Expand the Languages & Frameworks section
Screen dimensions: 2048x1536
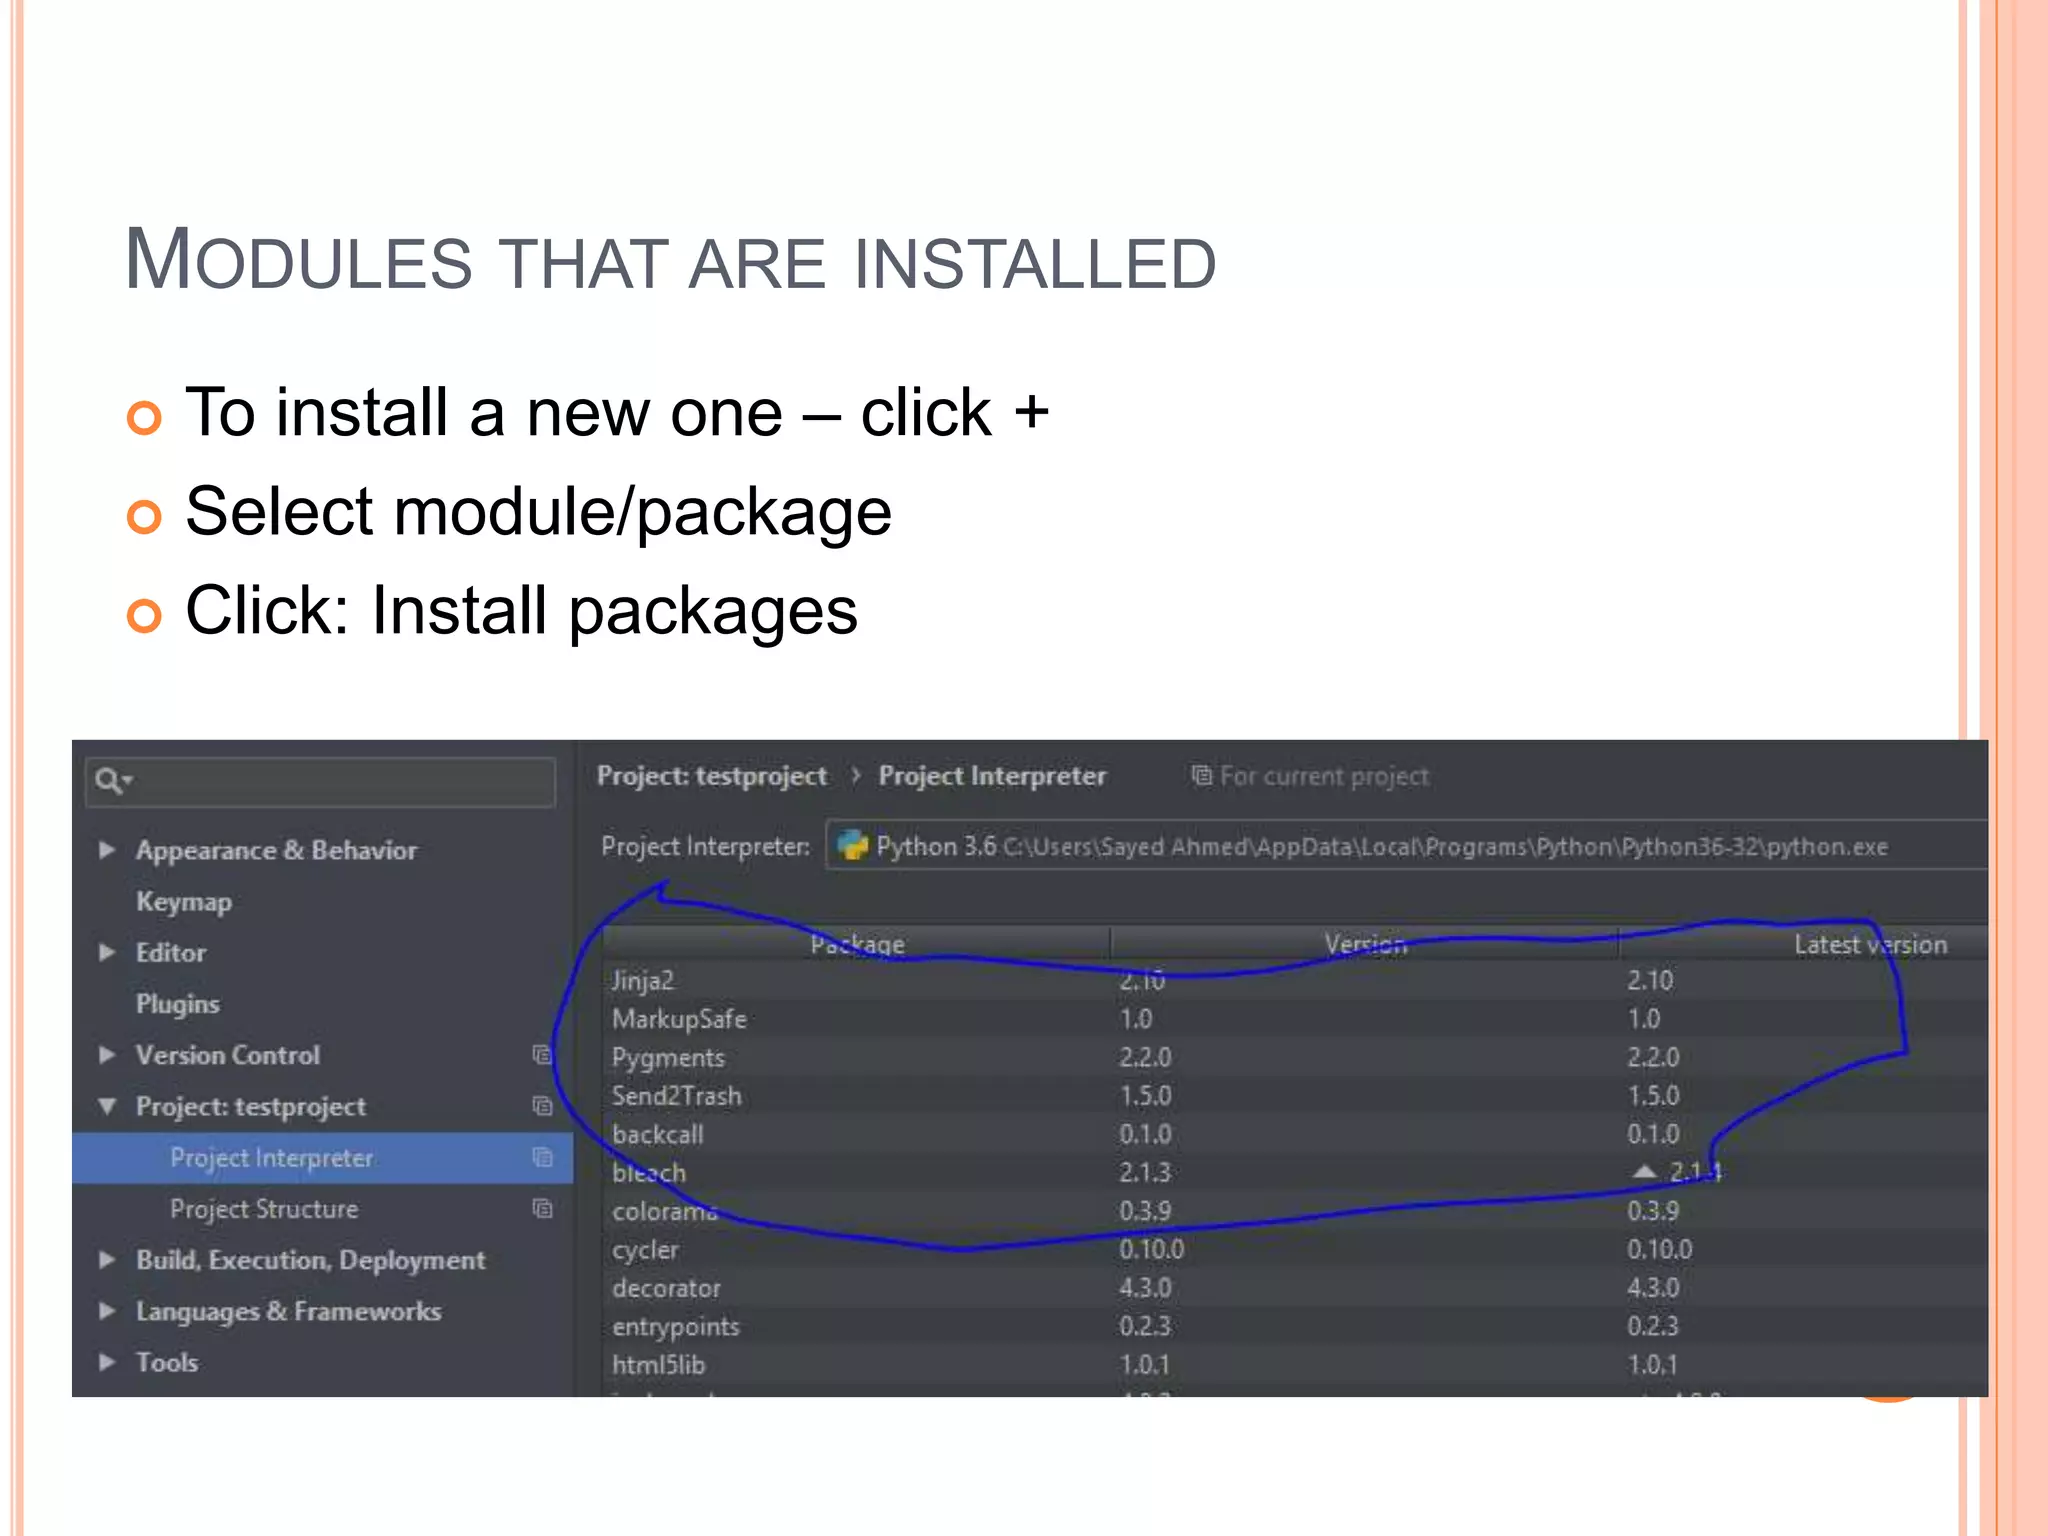tap(107, 1311)
